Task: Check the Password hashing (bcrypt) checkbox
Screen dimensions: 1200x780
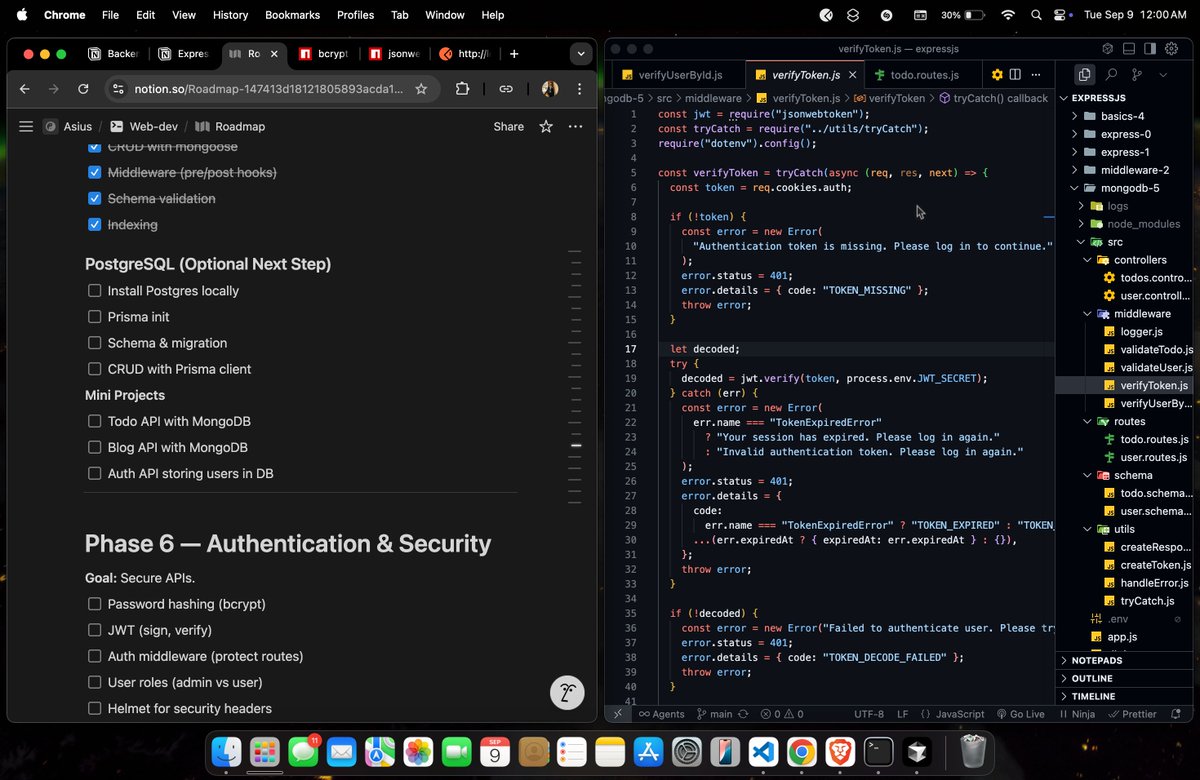Action: point(94,604)
